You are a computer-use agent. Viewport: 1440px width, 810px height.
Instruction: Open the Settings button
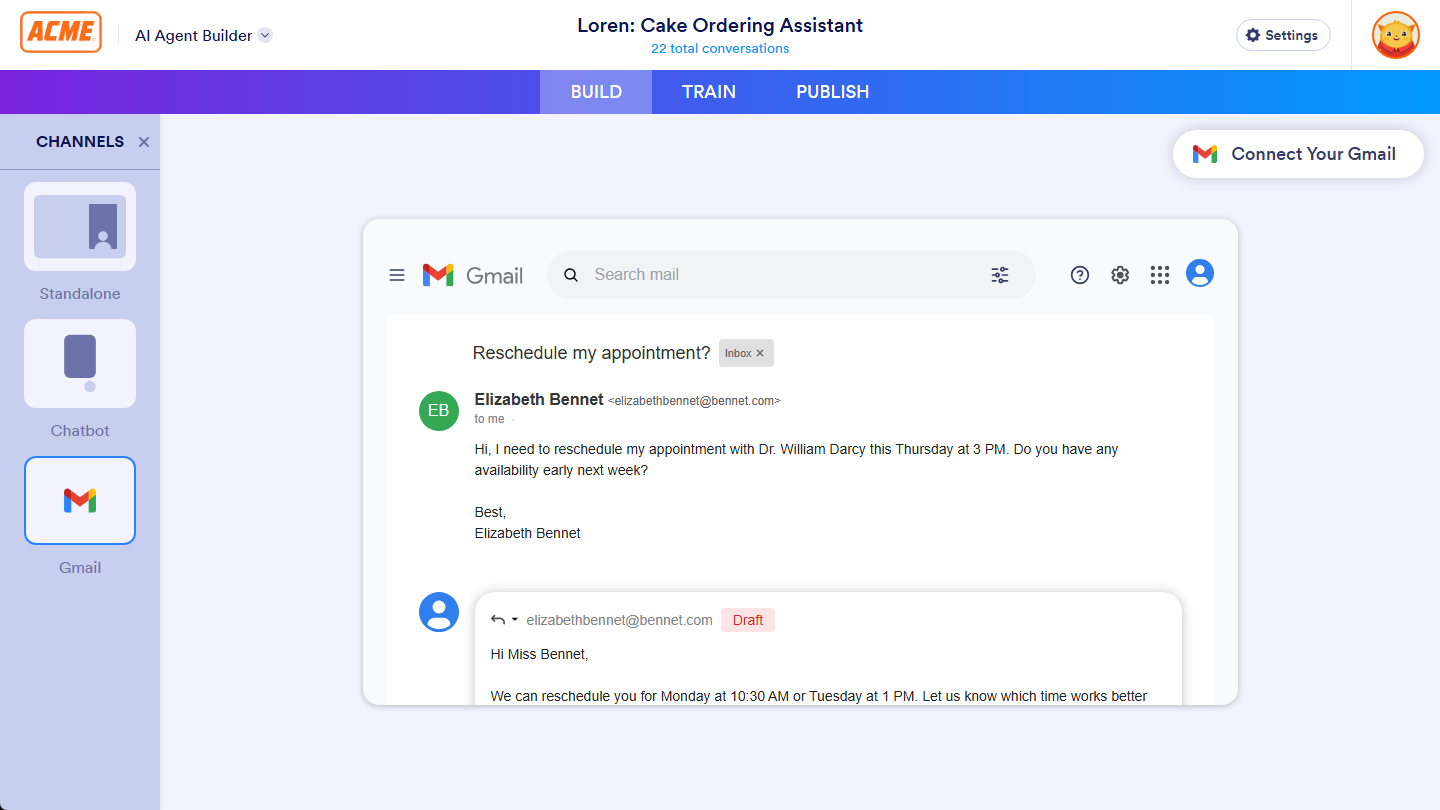click(1282, 35)
